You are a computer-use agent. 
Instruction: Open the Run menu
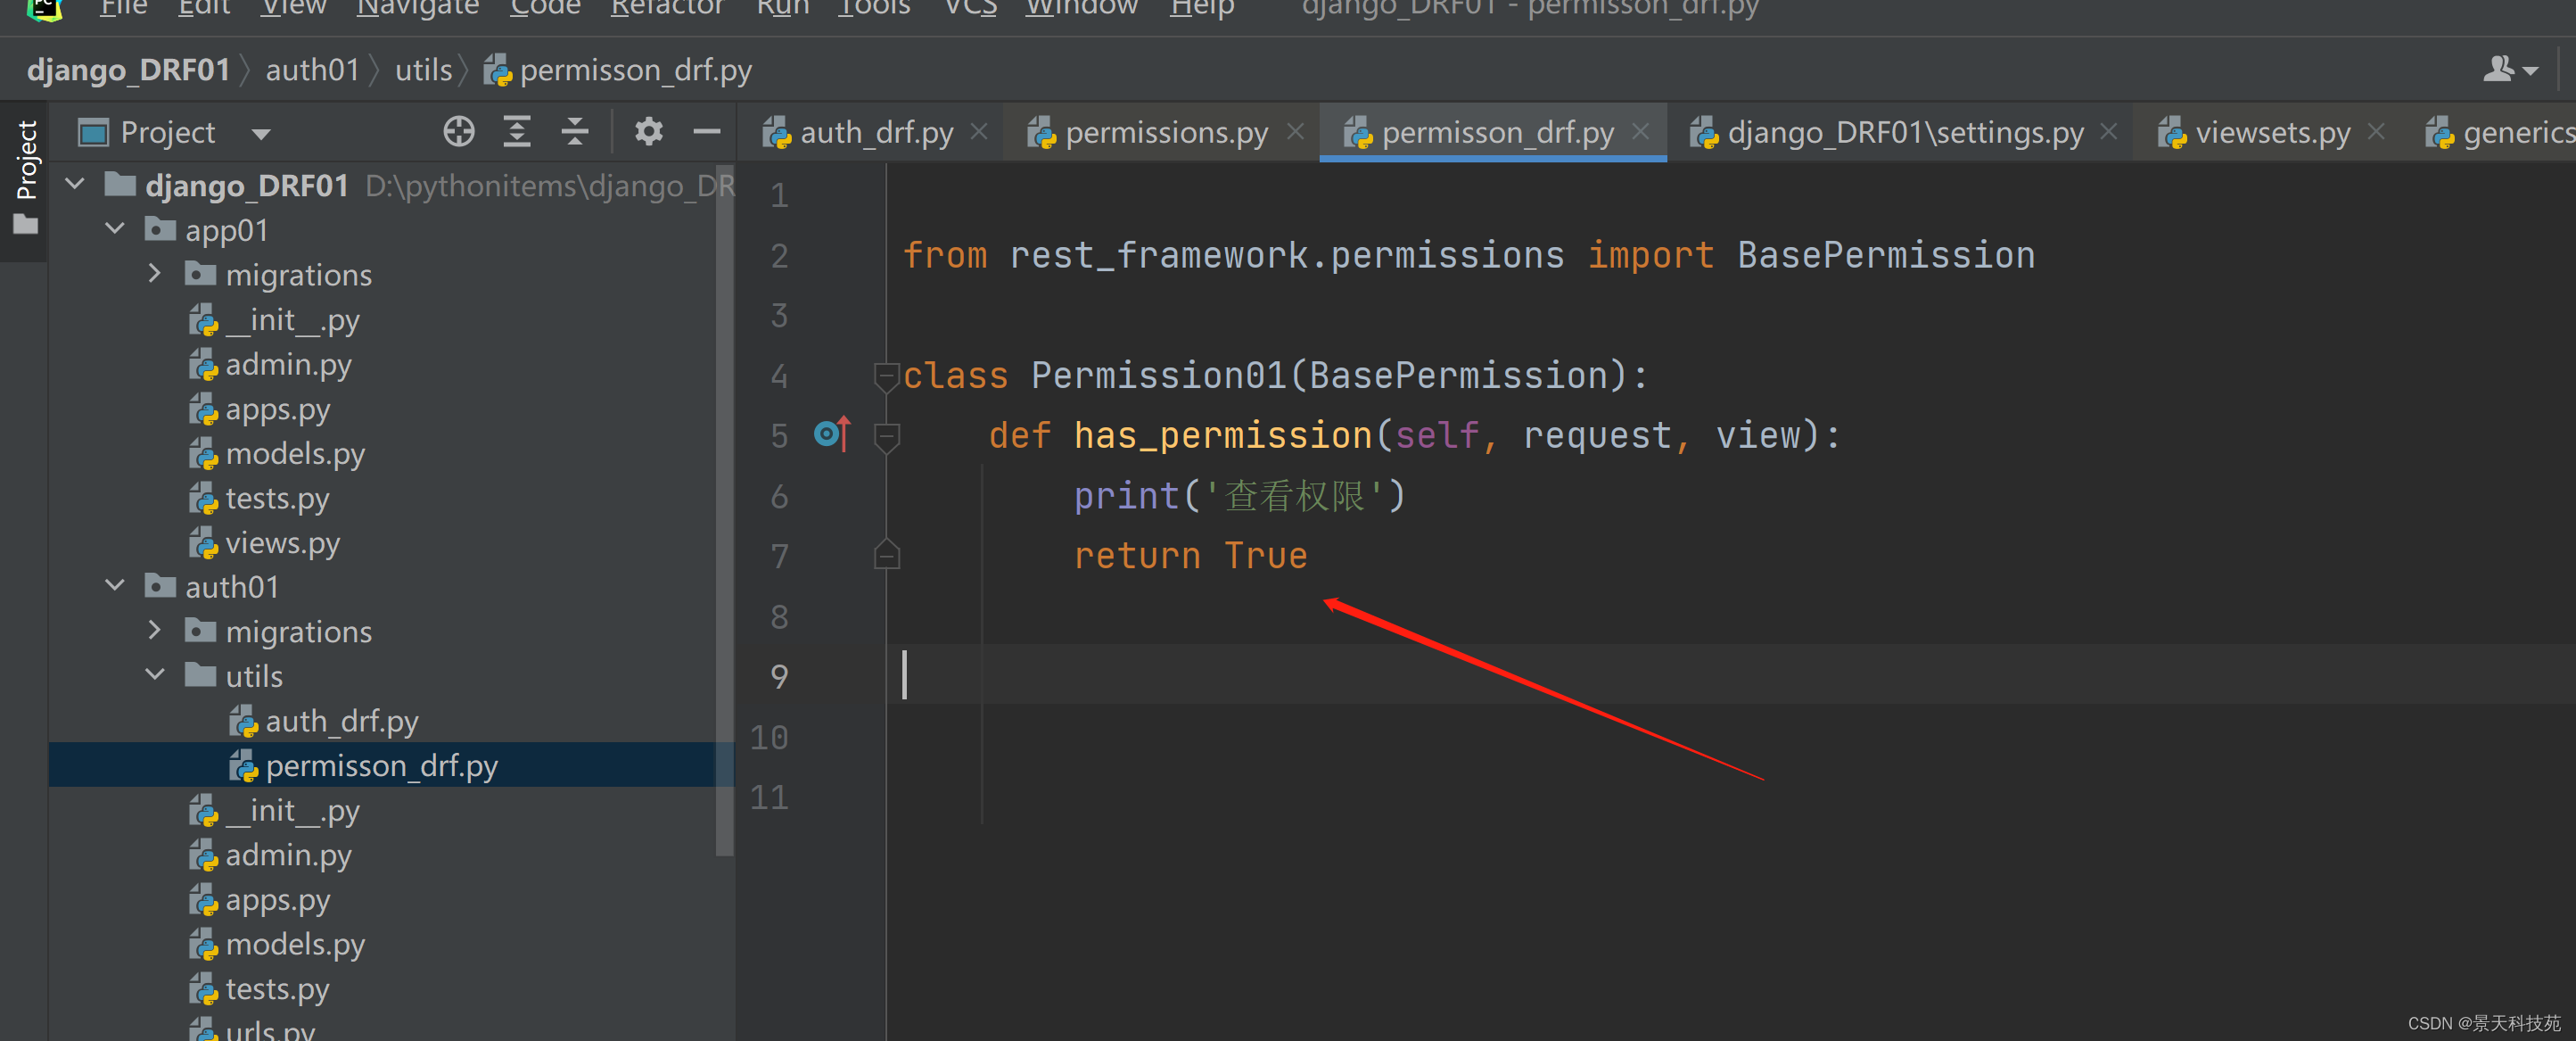782,8
